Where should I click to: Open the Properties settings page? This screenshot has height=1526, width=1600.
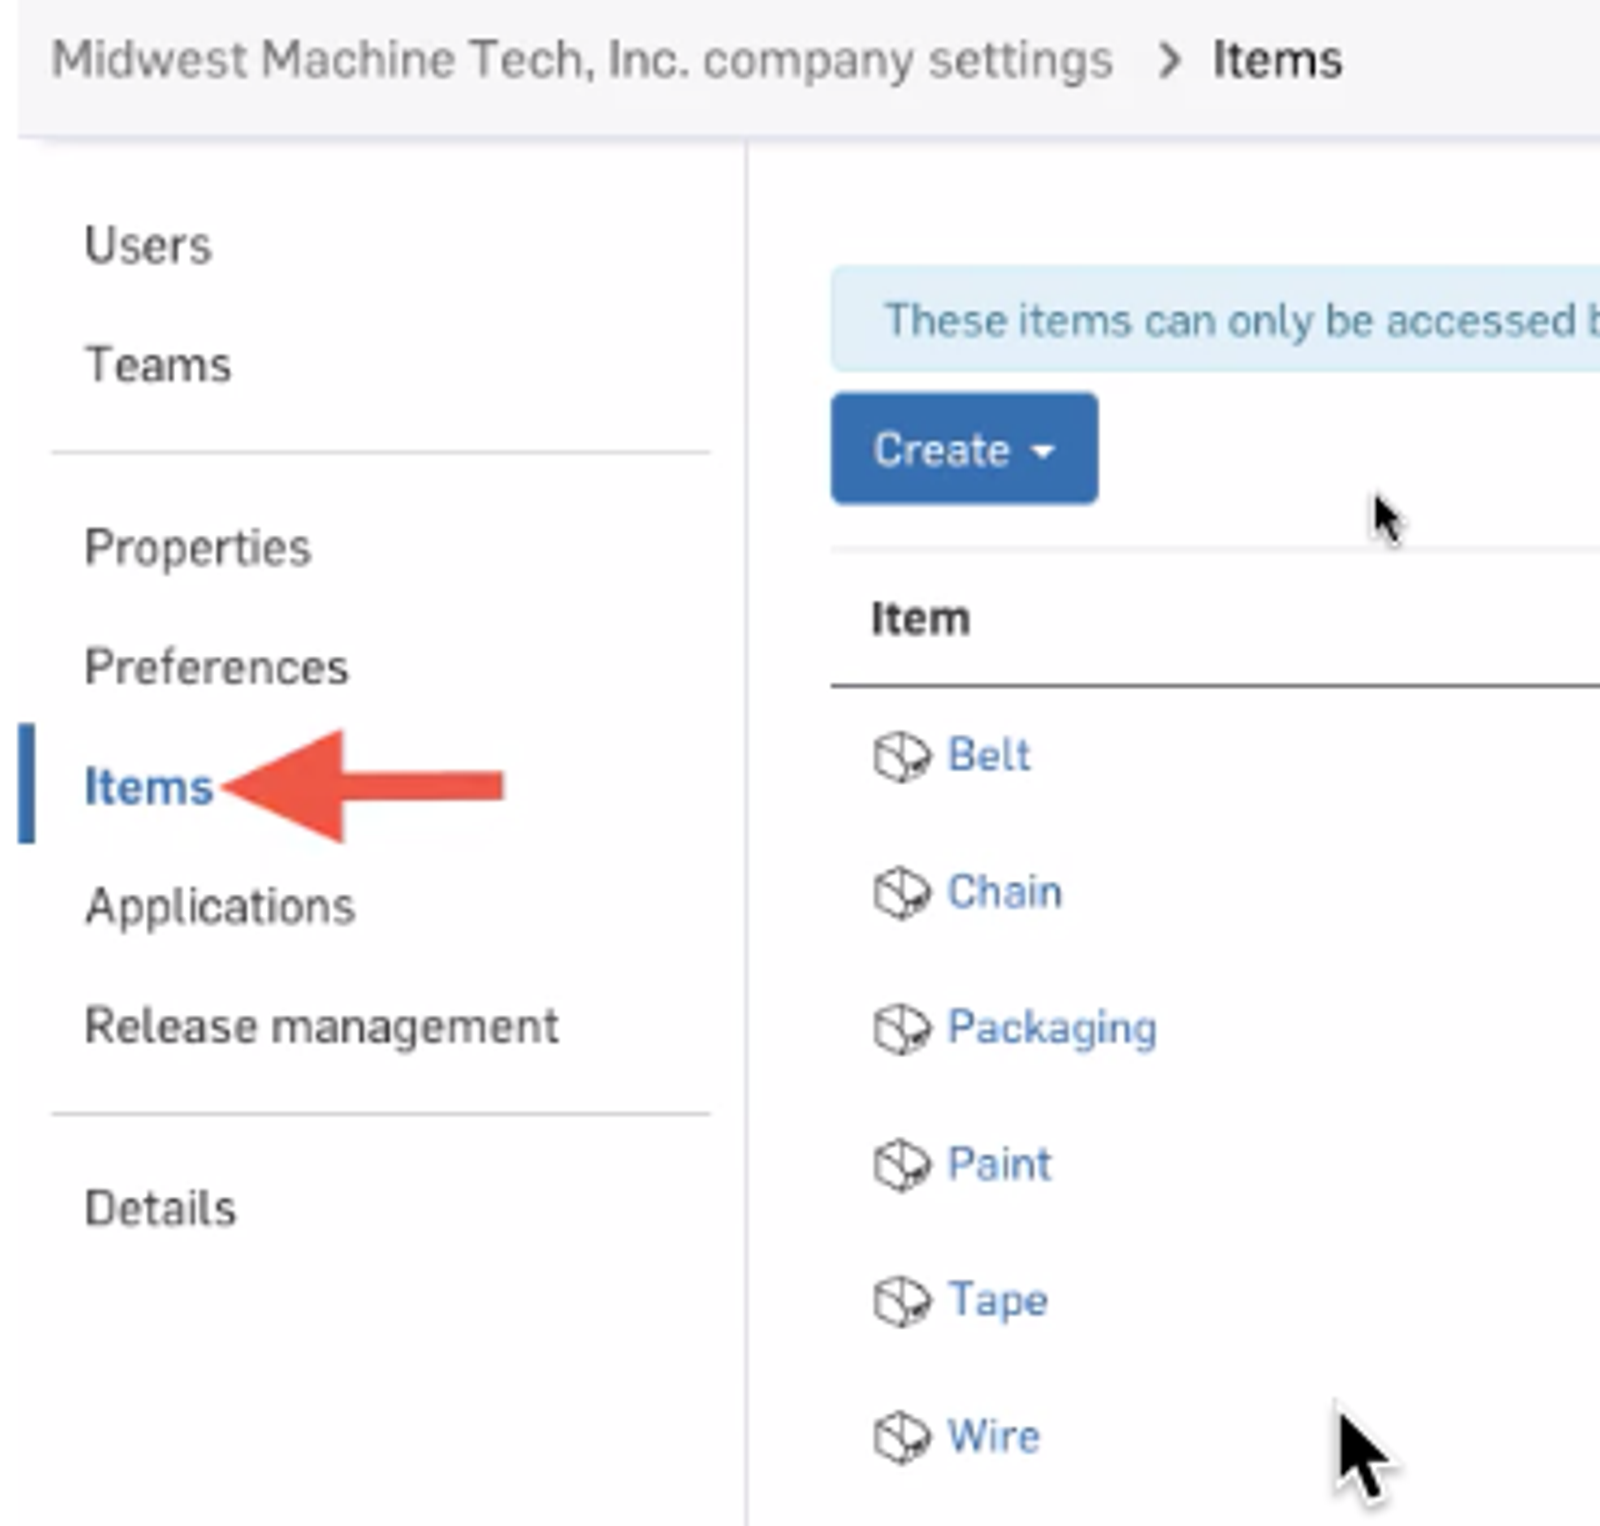tap(196, 546)
